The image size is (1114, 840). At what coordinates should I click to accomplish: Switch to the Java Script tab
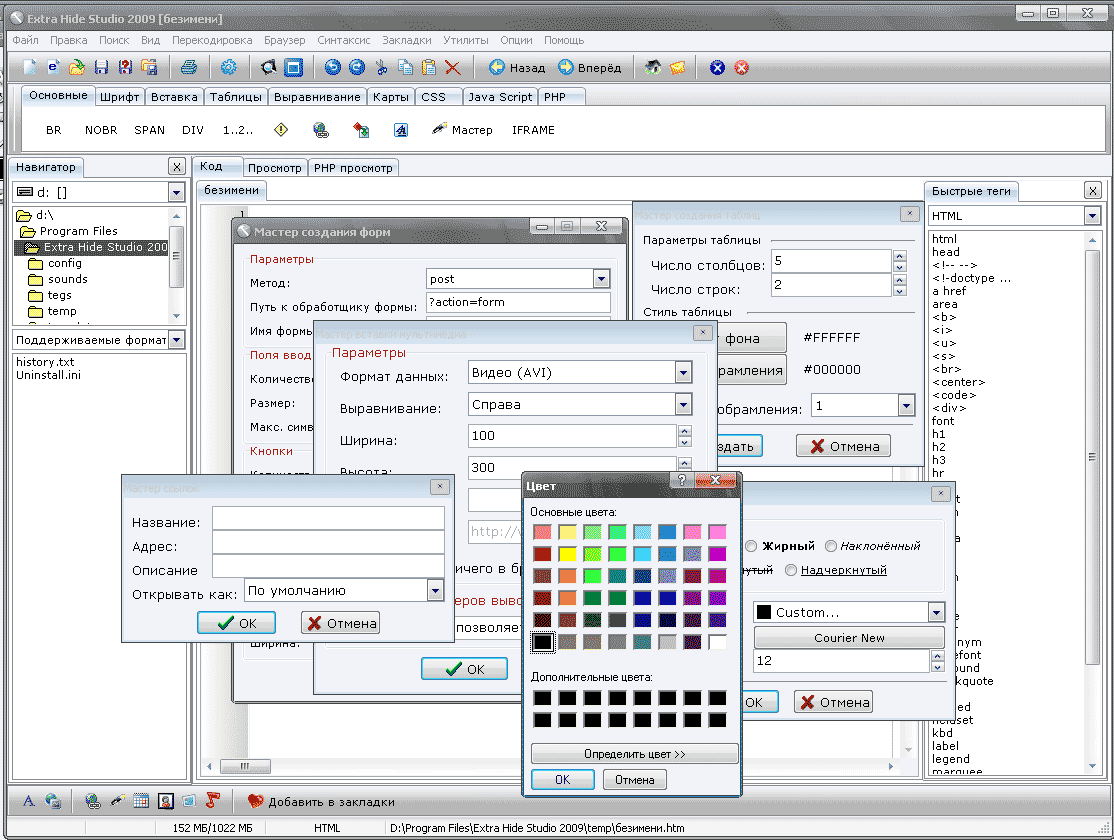tap(500, 97)
